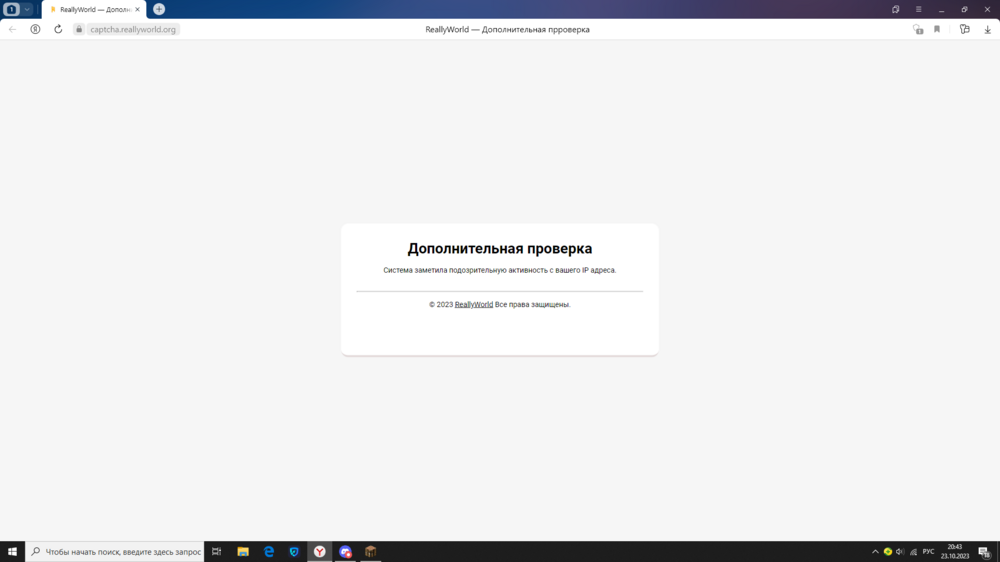Open Minecraft launcher taskbar icon
The image size is (1000, 562).
click(371, 552)
